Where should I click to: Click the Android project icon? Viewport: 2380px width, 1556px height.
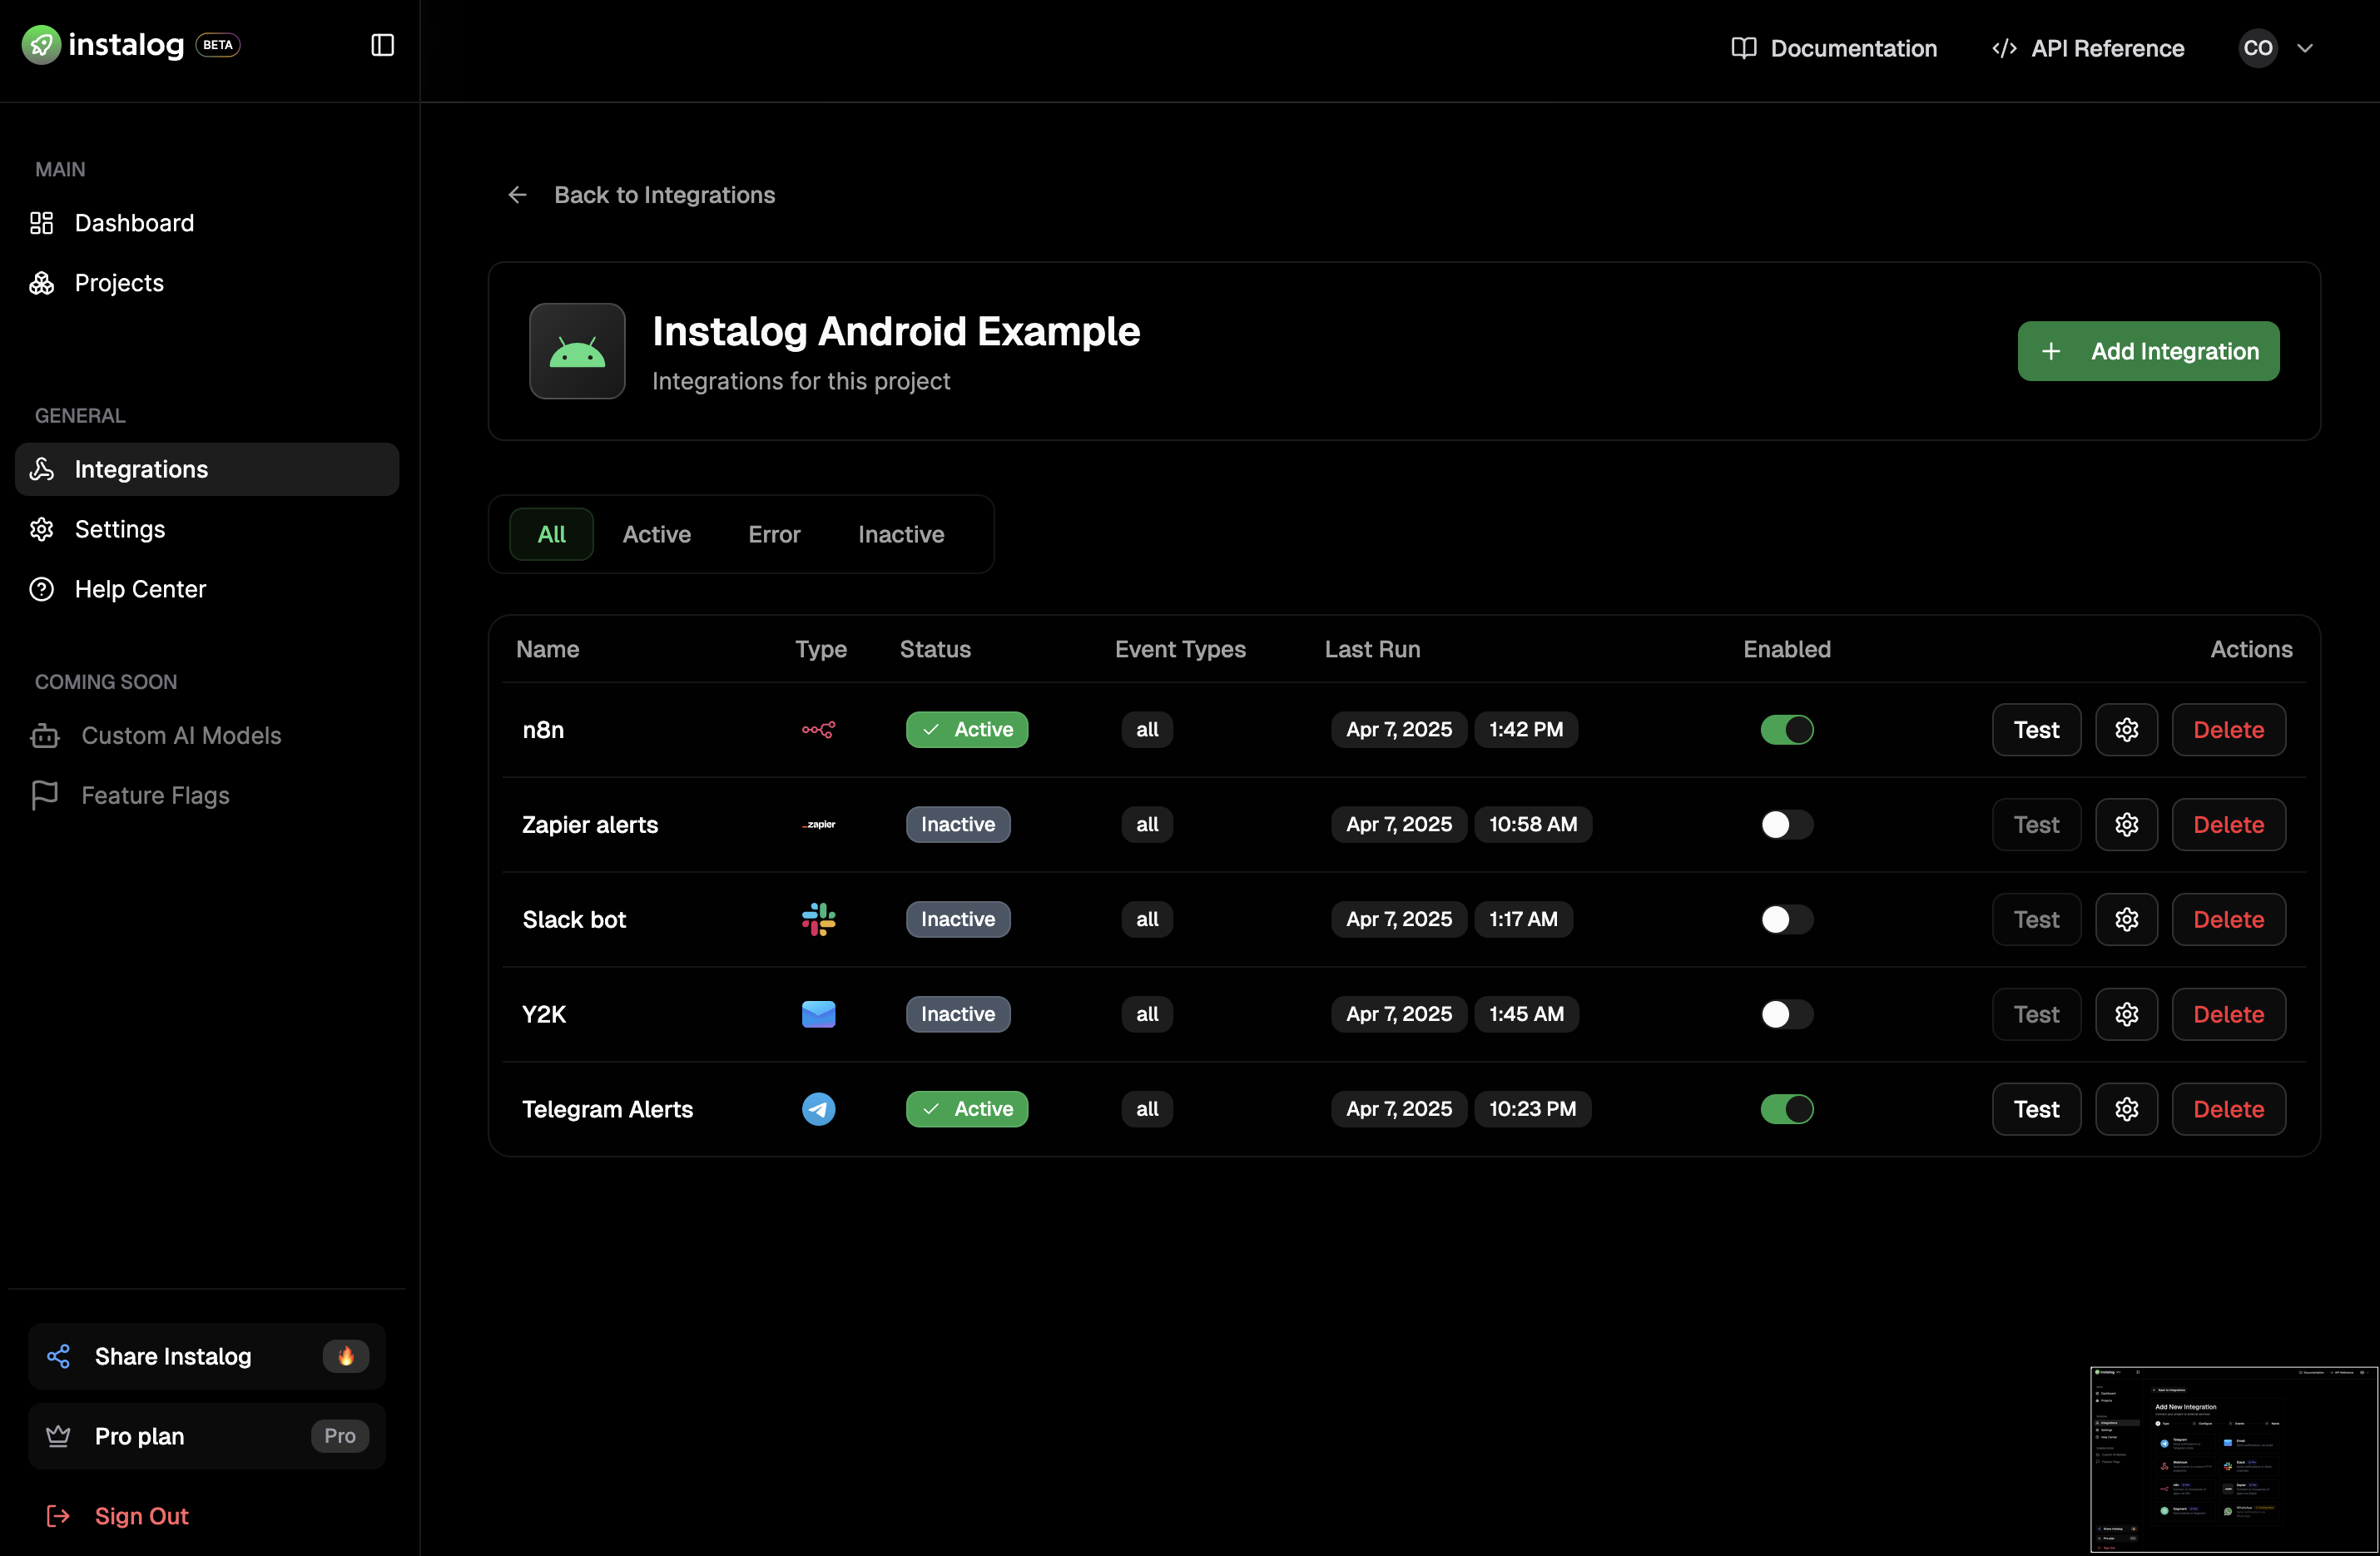pyautogui.click(x=577, y=351)
